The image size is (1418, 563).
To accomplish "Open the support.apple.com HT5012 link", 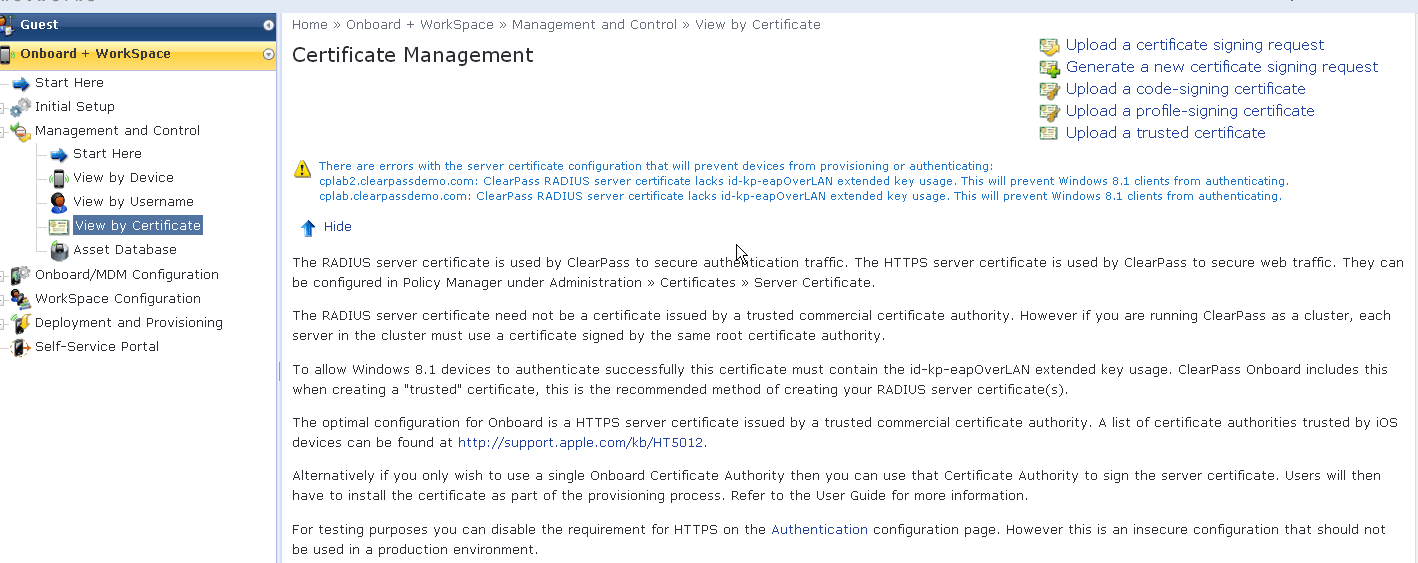I will point(582,442).
